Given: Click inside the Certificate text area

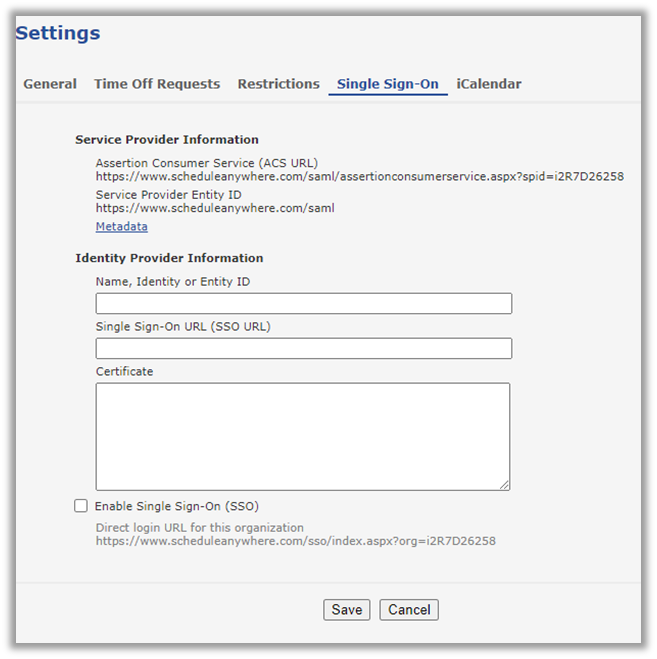Looking at the screenshot, I should point(302,436).
